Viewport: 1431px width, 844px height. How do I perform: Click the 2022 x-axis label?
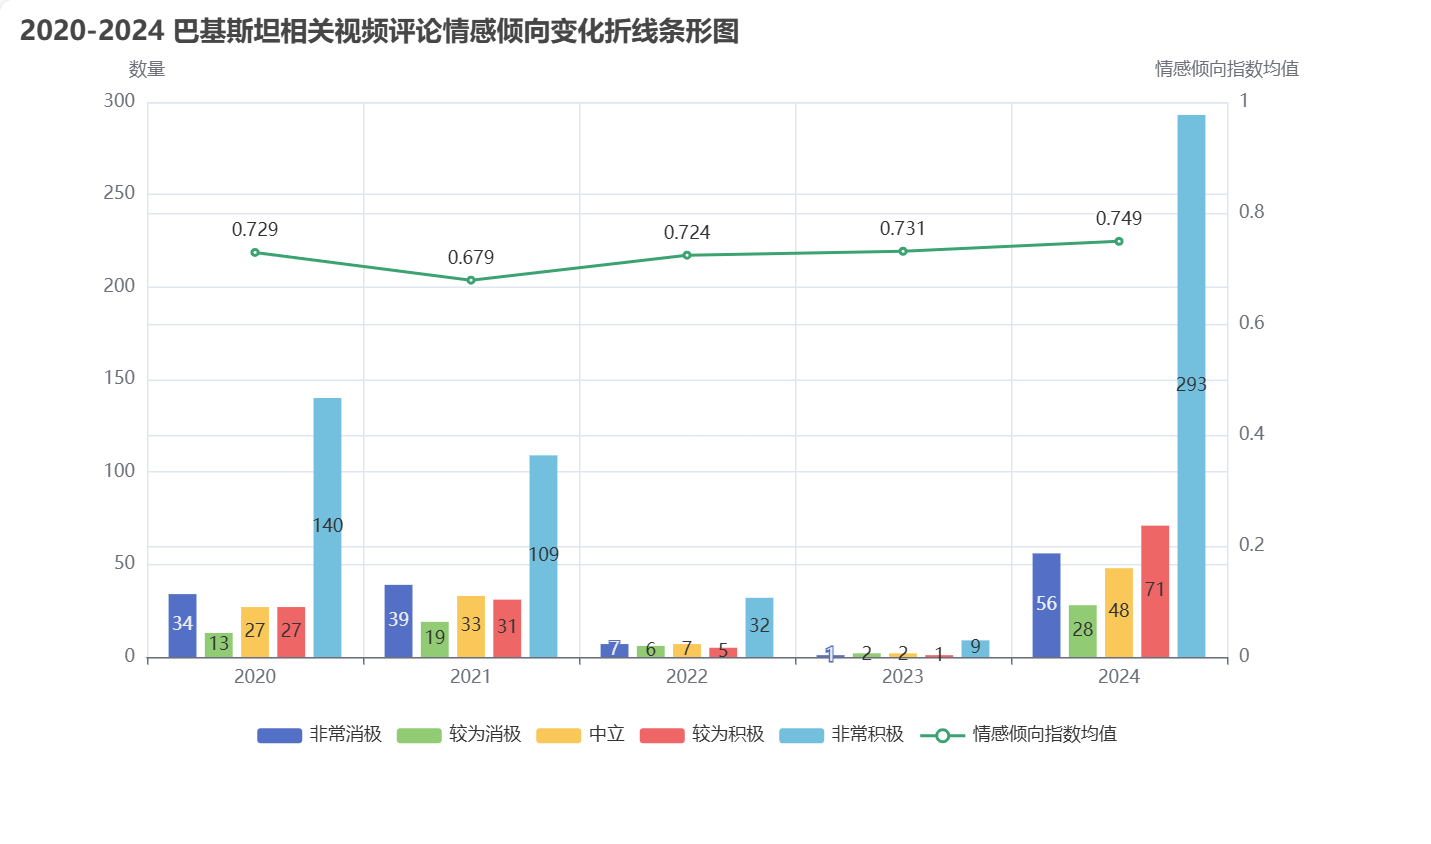pyautogui.click(x=687, y=677)
